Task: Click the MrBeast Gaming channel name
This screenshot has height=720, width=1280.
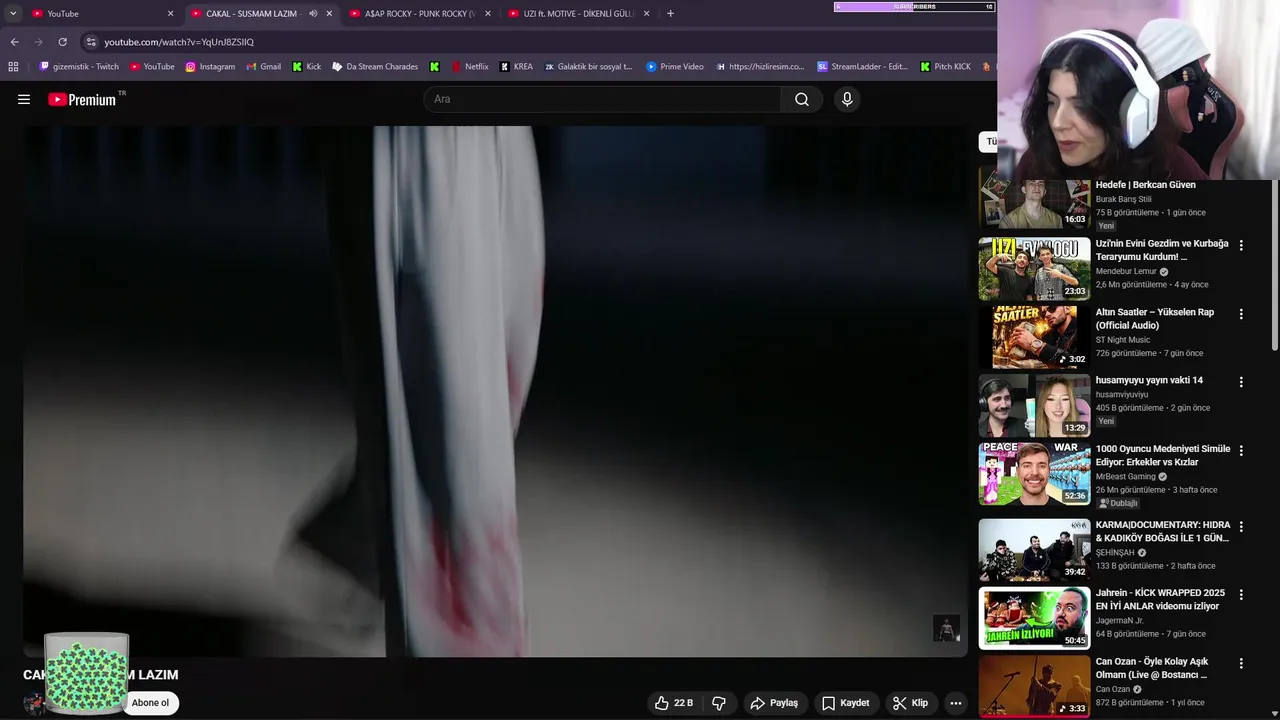Action: pyautogui.click(x=1125, y=477)
